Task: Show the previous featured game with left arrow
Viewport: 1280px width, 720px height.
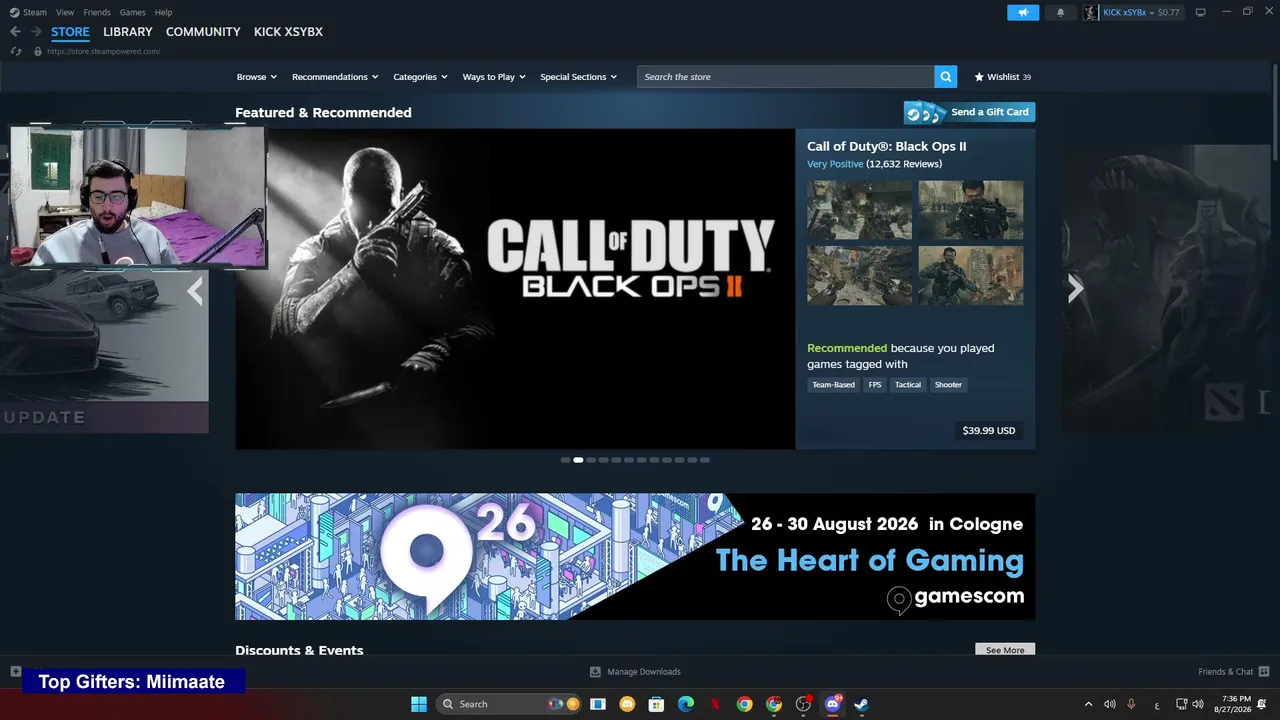Action: pos(195,290)
